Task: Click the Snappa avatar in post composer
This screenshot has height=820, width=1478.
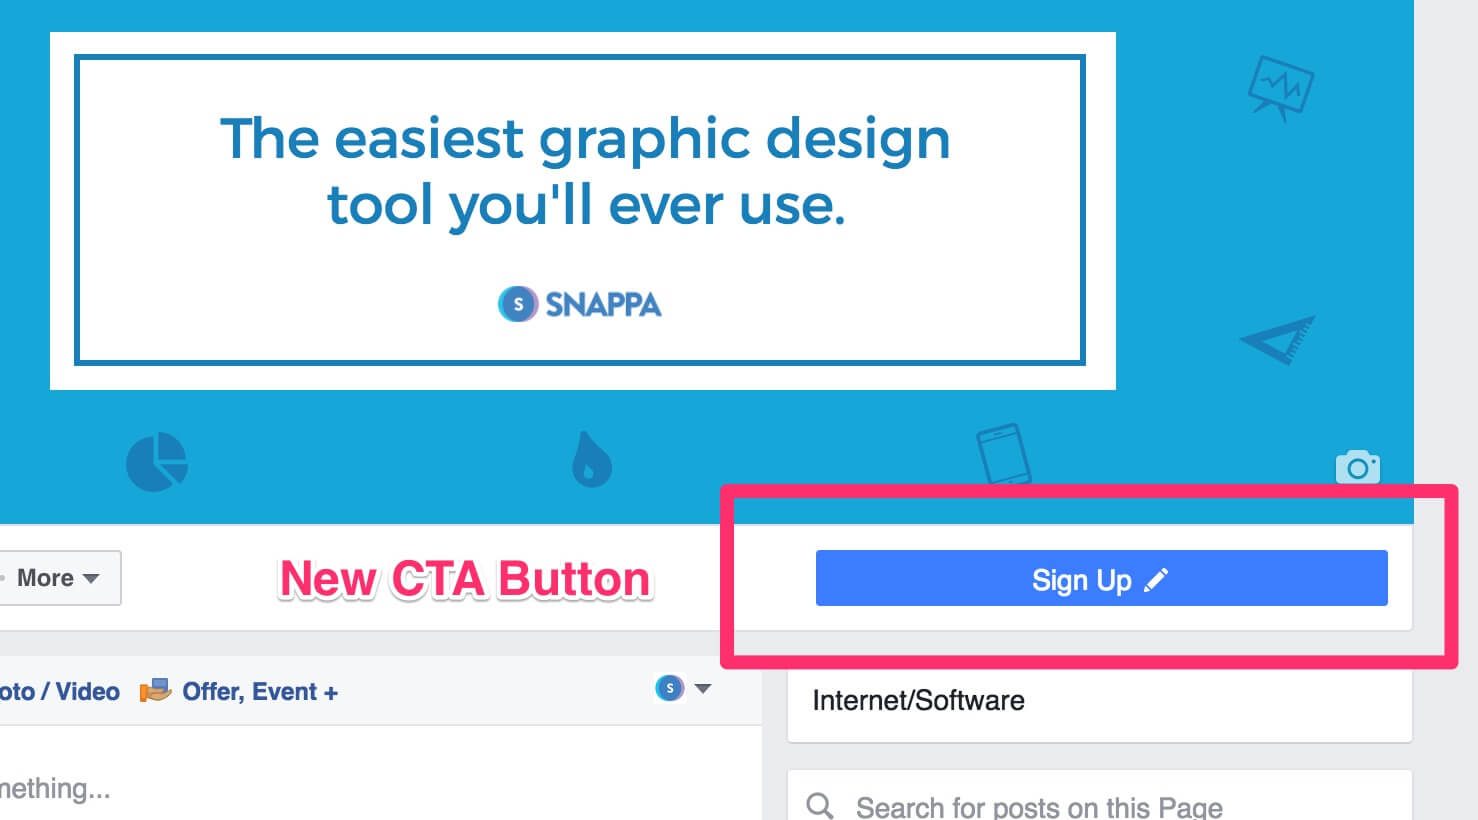Action: [669, 688]
